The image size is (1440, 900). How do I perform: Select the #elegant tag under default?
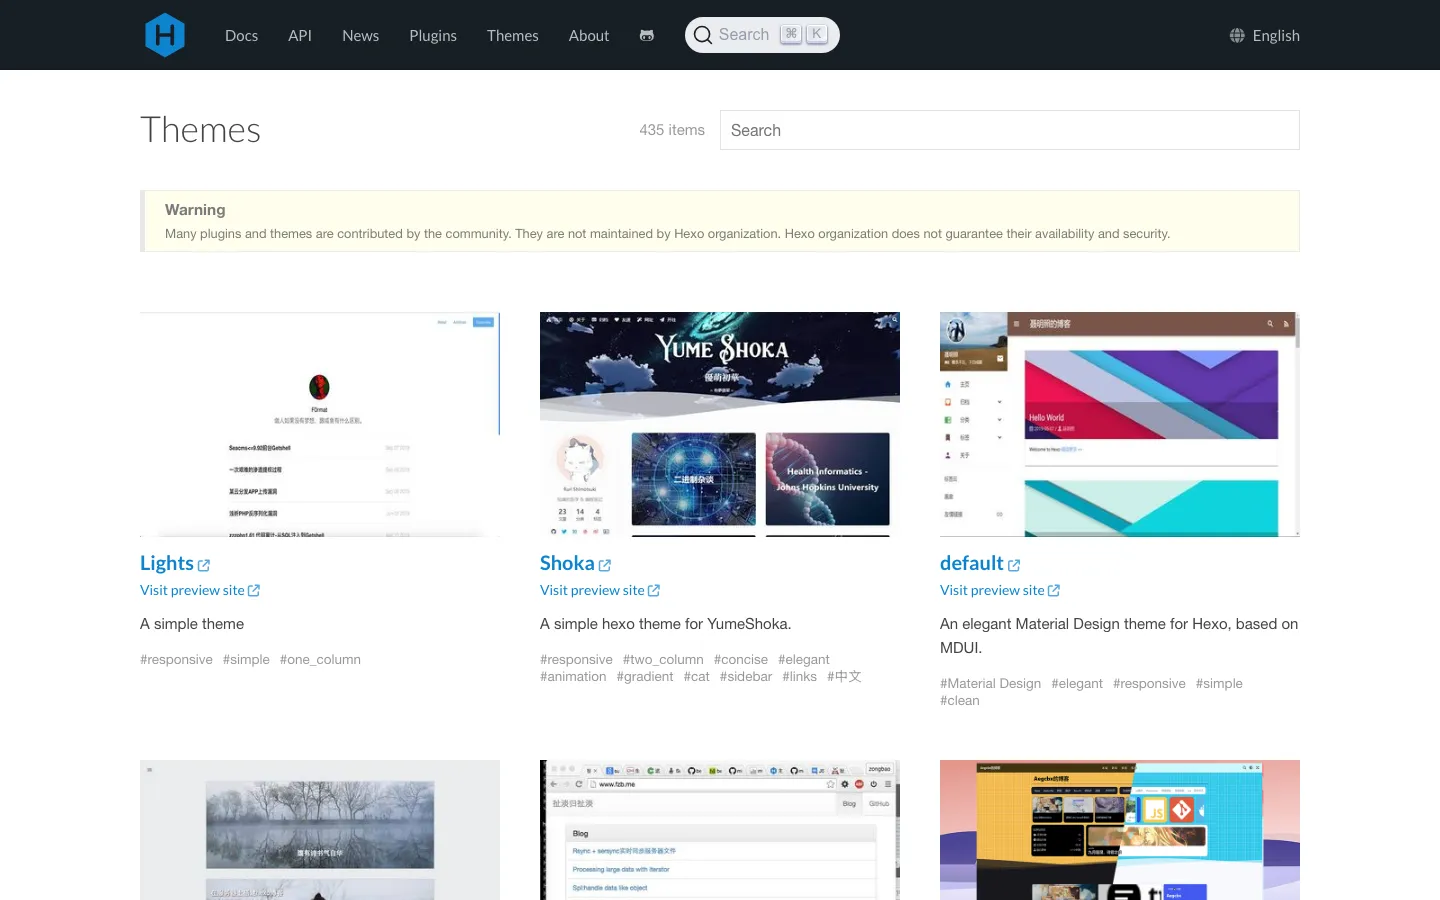point(1077,683)
